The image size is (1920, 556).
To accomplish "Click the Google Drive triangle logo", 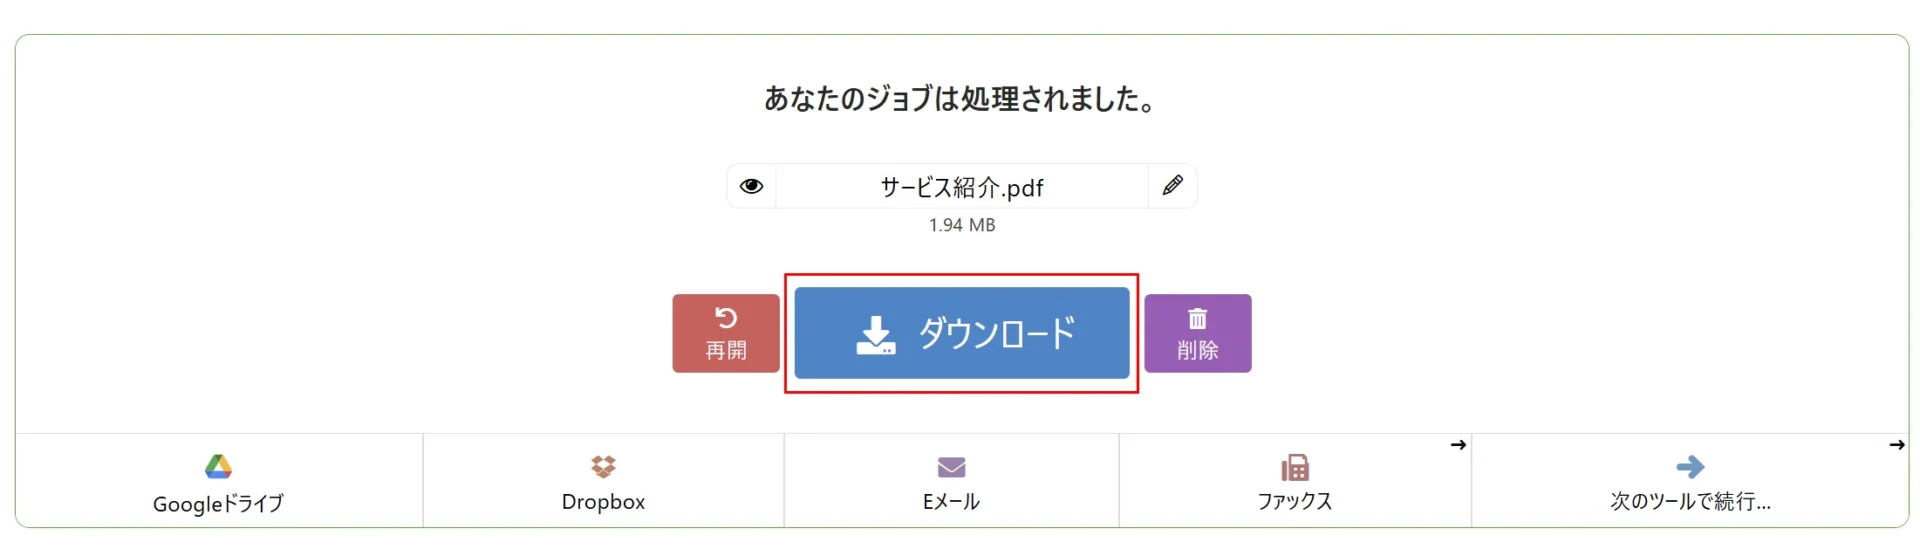I will [218, 467].
